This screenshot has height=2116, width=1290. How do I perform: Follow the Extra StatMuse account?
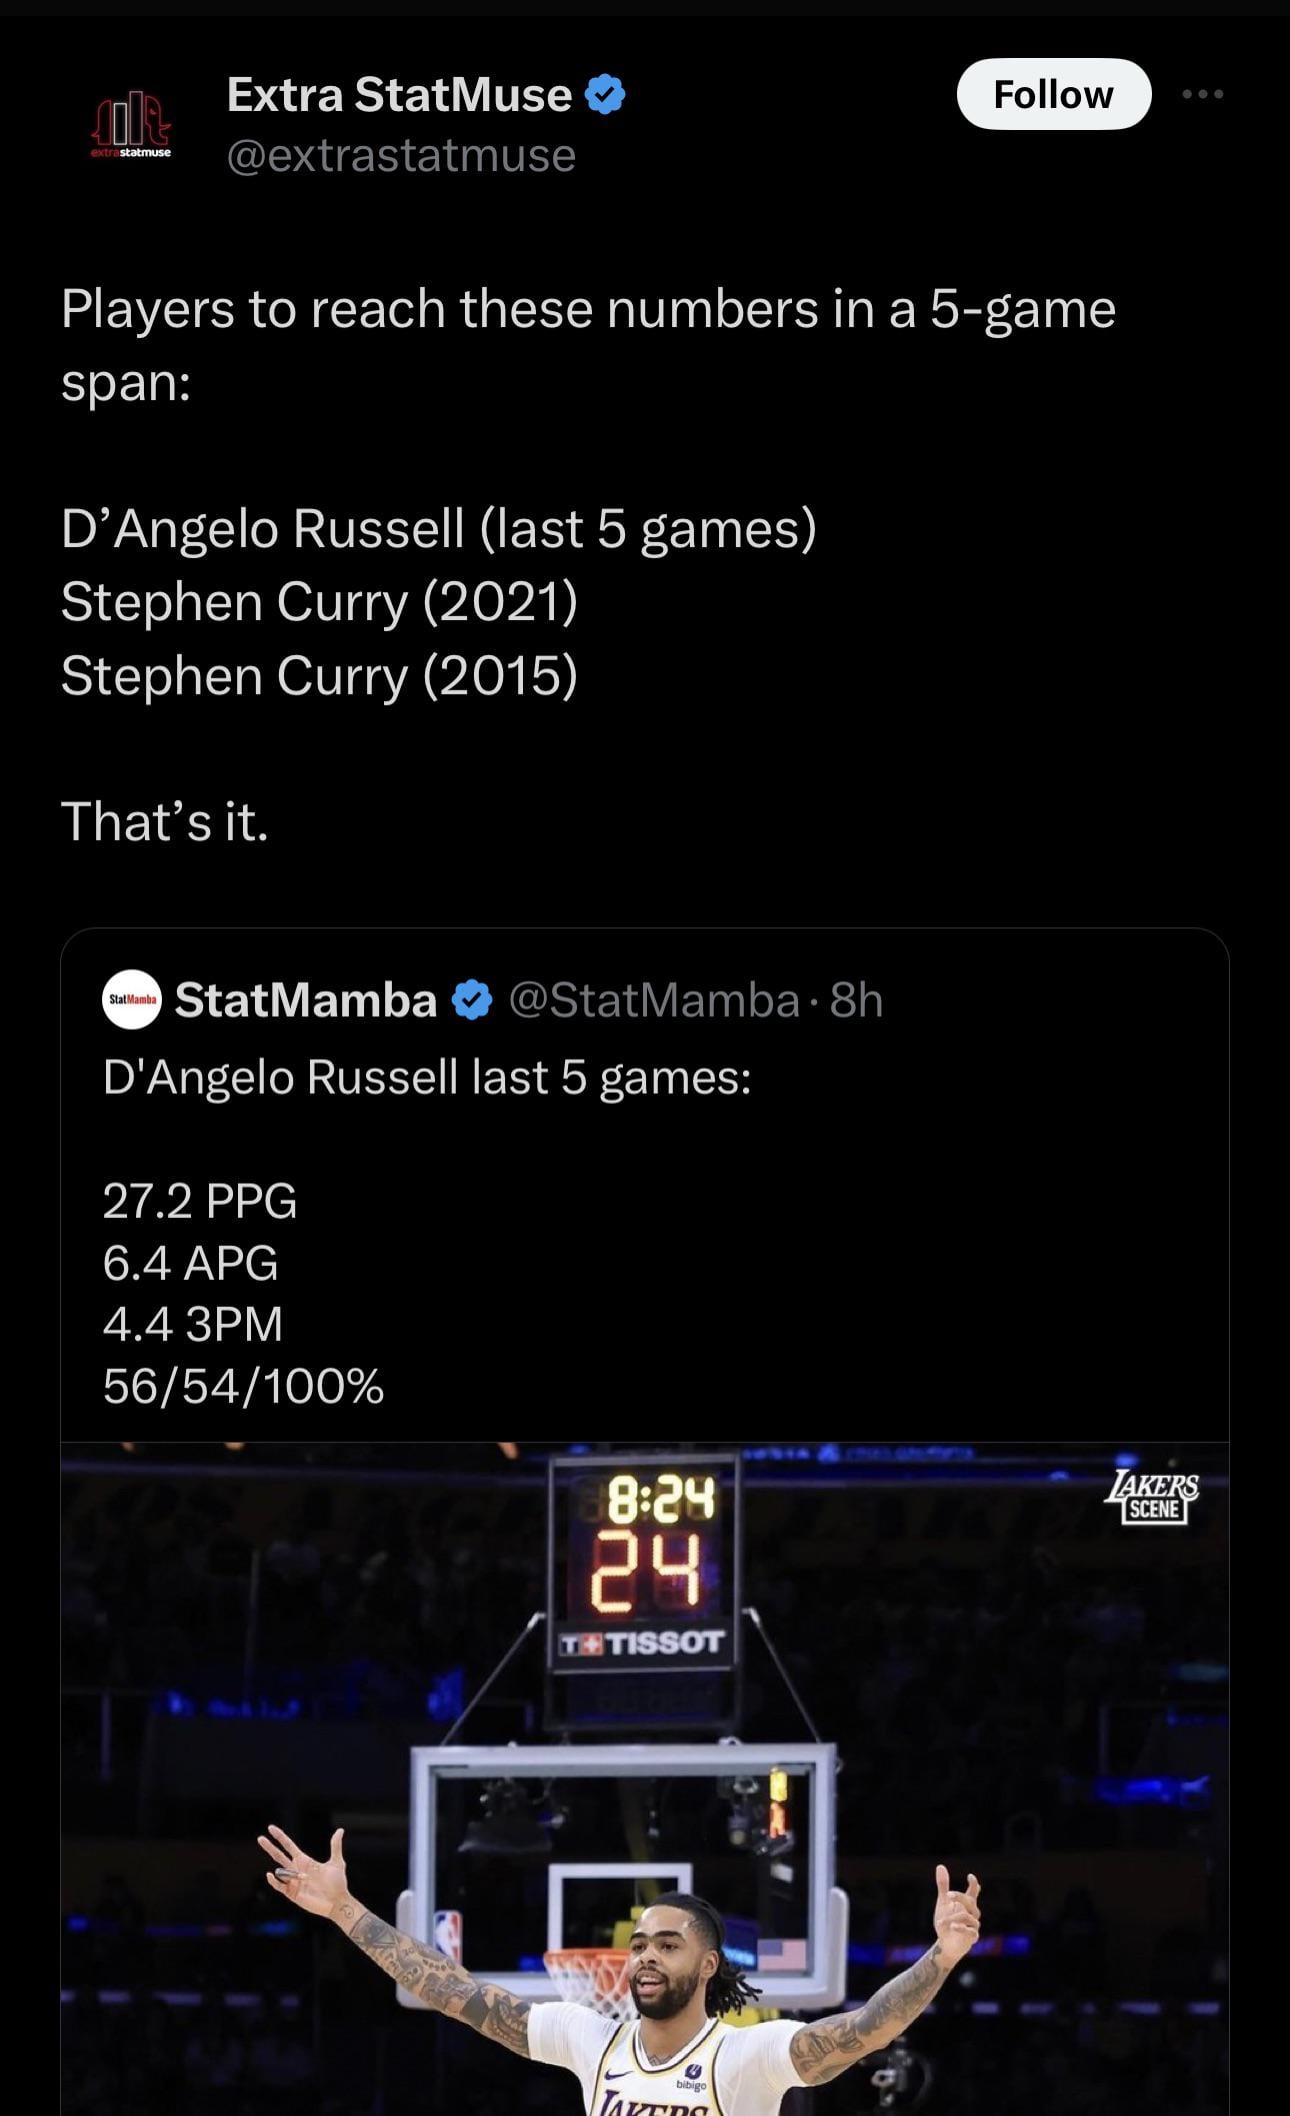click(x=1053, y=94)
